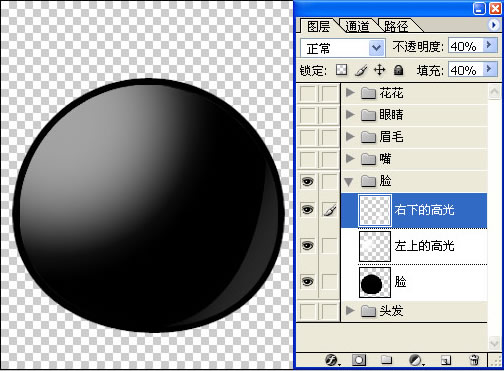Toggle link box beside 脸 shape layer
Image resolution: width=504 pixels, height=371 pixels.
point(329,282)
